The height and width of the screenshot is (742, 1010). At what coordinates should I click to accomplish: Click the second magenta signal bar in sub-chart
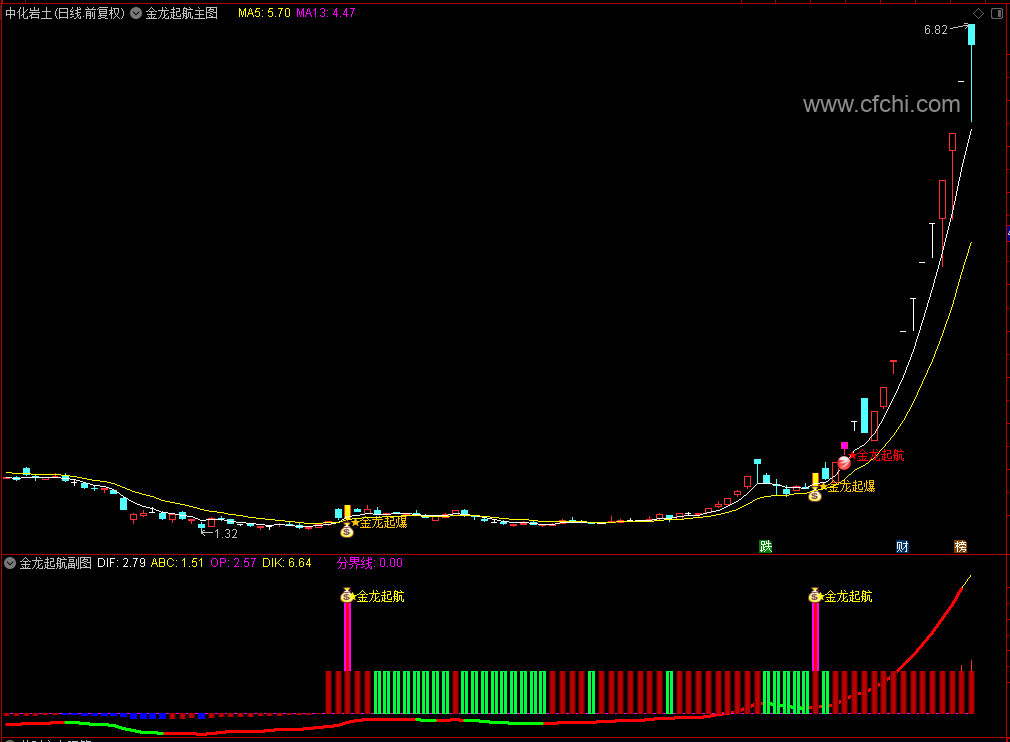(x=815, y=637)
